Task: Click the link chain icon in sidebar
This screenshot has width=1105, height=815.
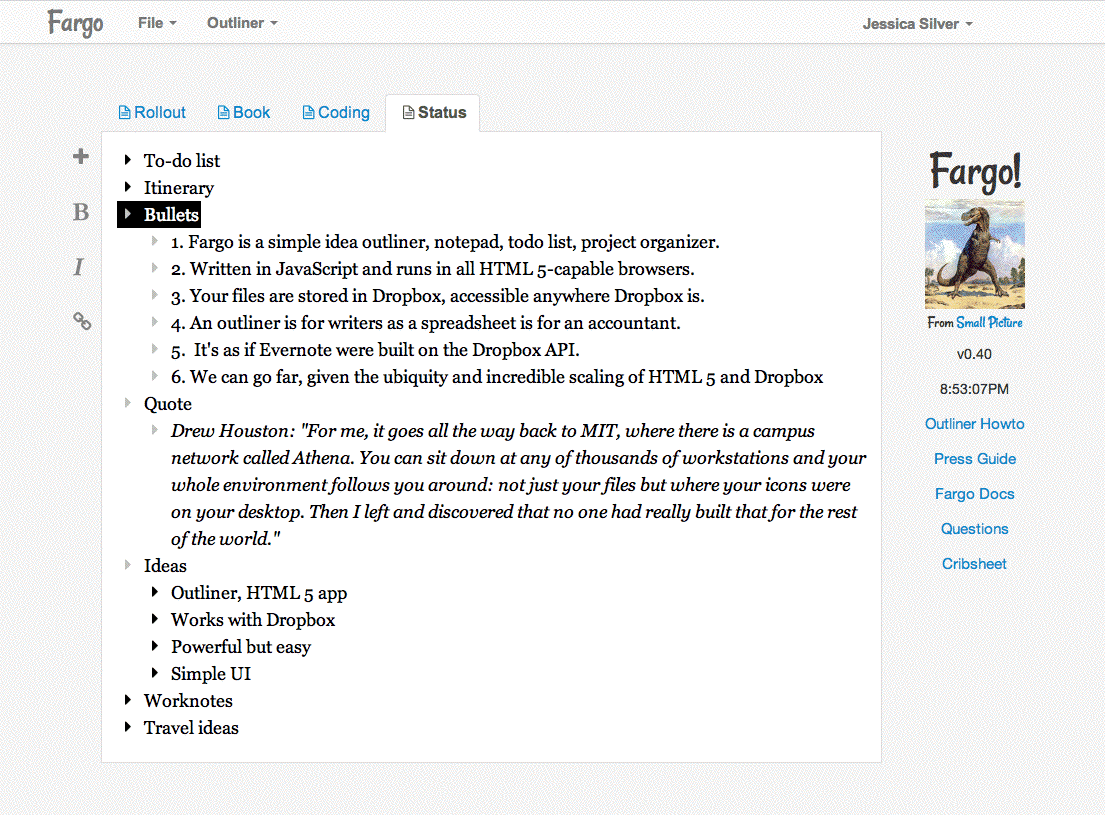Action: point(82,321)
